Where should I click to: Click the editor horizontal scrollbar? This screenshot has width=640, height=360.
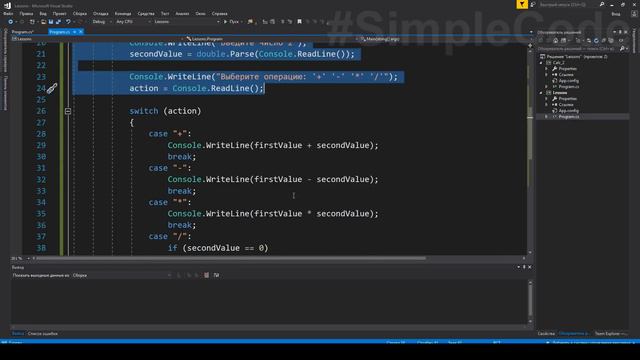tap(231, 258)
